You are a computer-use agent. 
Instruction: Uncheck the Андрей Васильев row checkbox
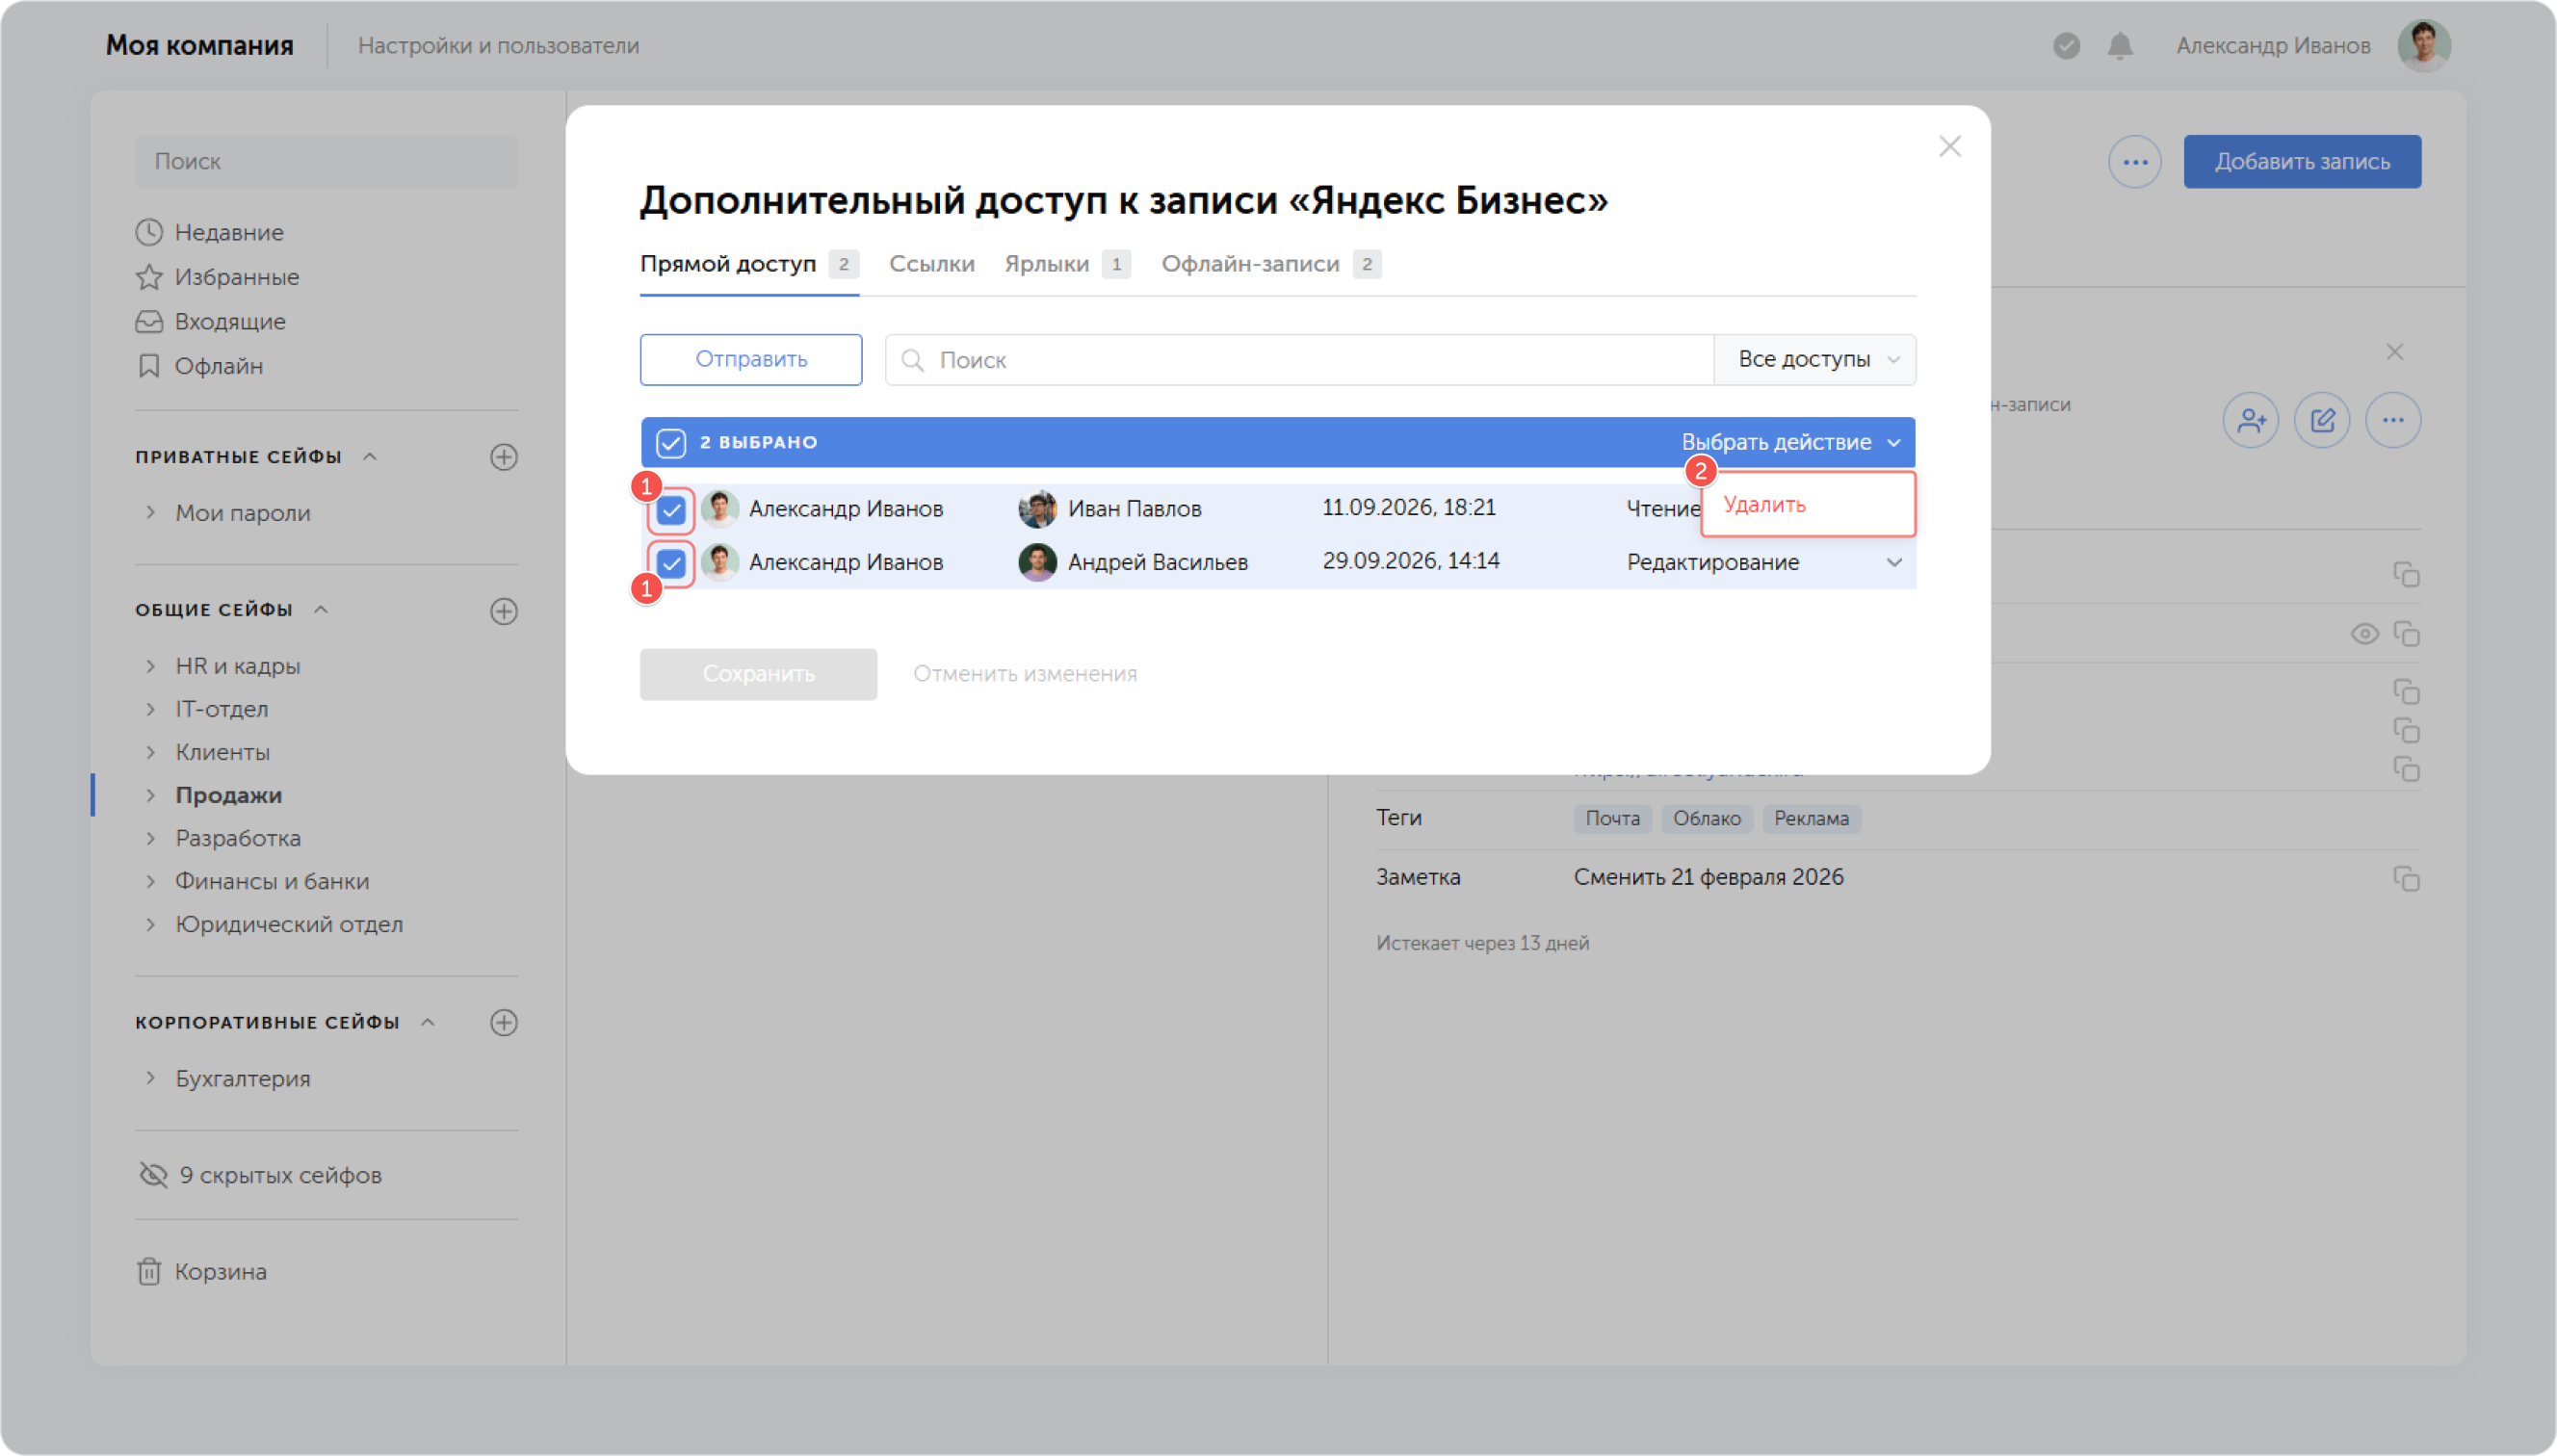(671, 563)
